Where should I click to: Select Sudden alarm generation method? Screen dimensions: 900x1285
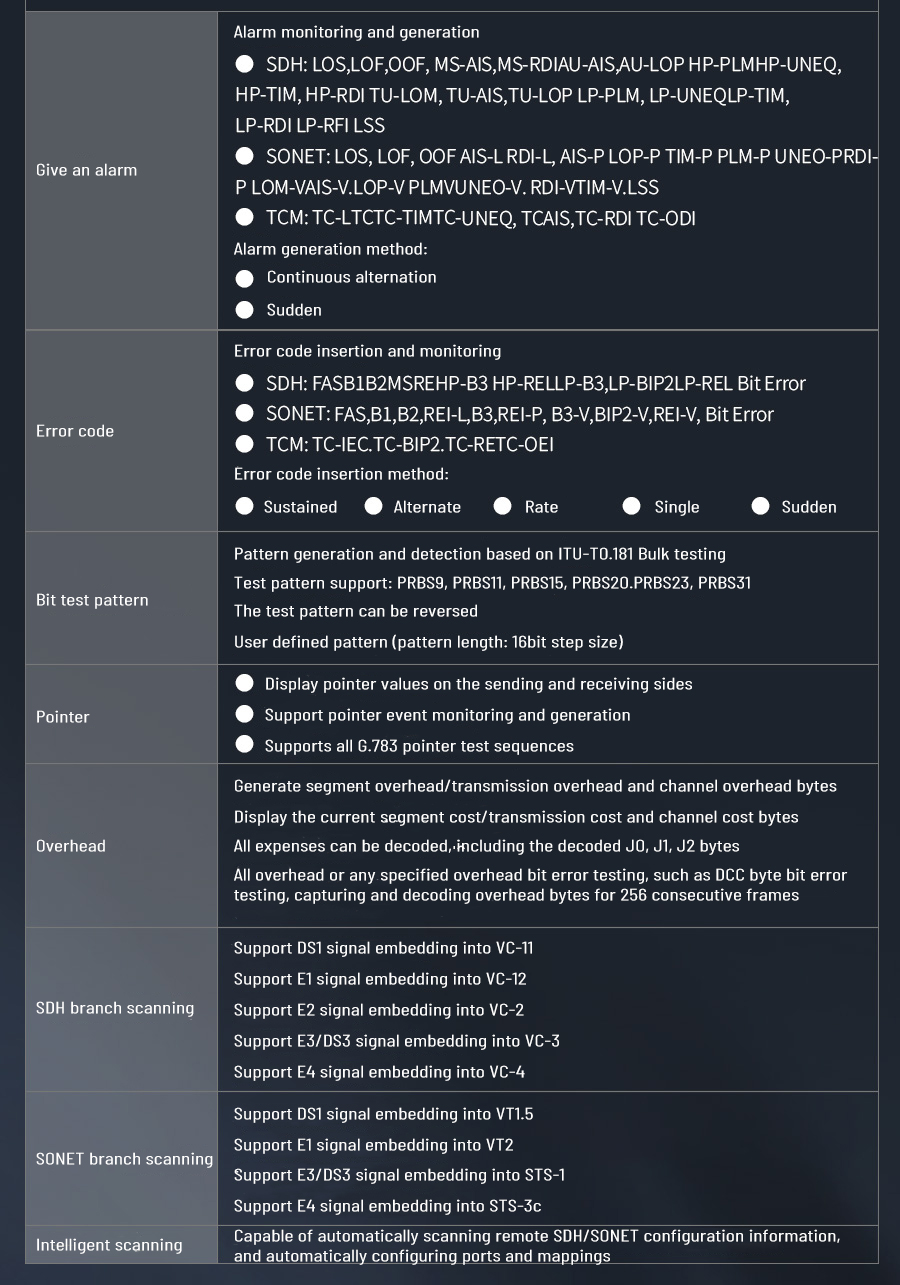(x=244, y=310)
